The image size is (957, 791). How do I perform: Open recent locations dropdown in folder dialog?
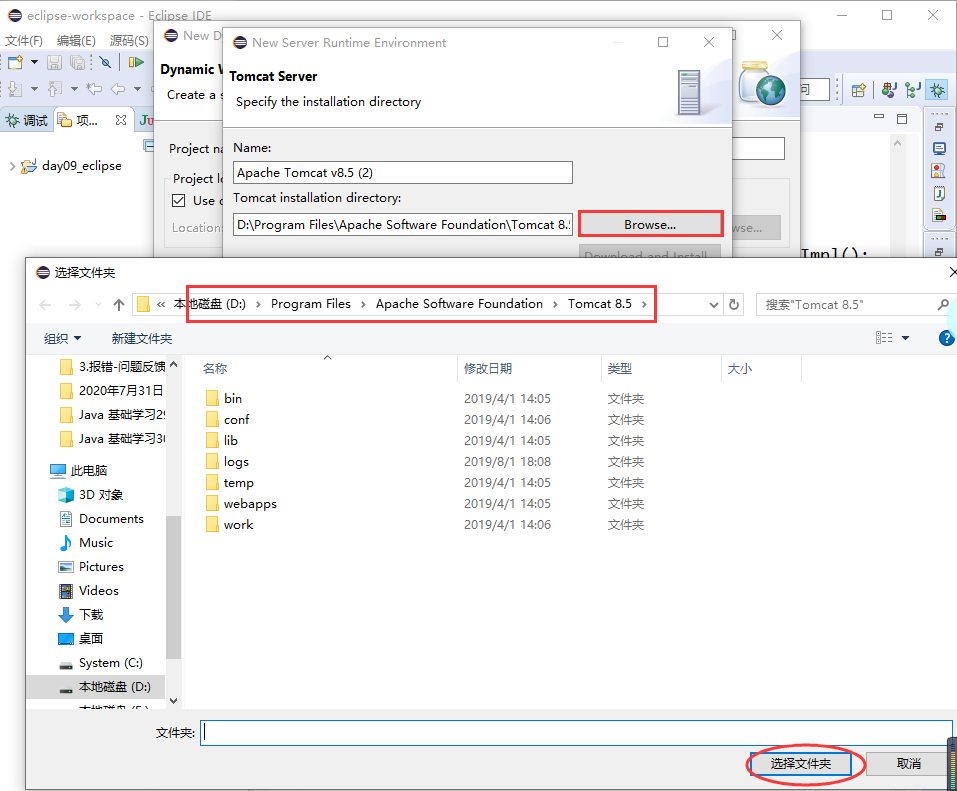(98, 305)
